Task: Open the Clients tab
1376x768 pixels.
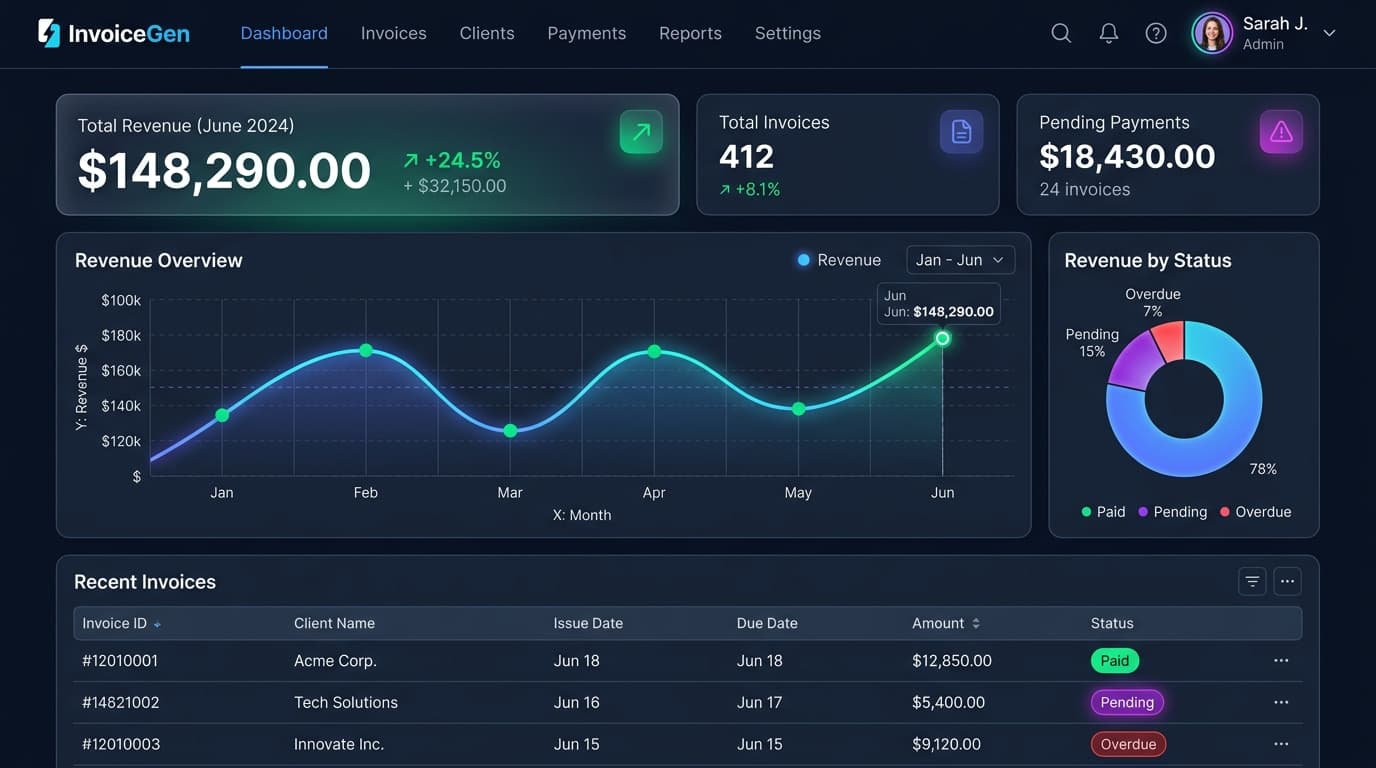Action: (487, 33)
